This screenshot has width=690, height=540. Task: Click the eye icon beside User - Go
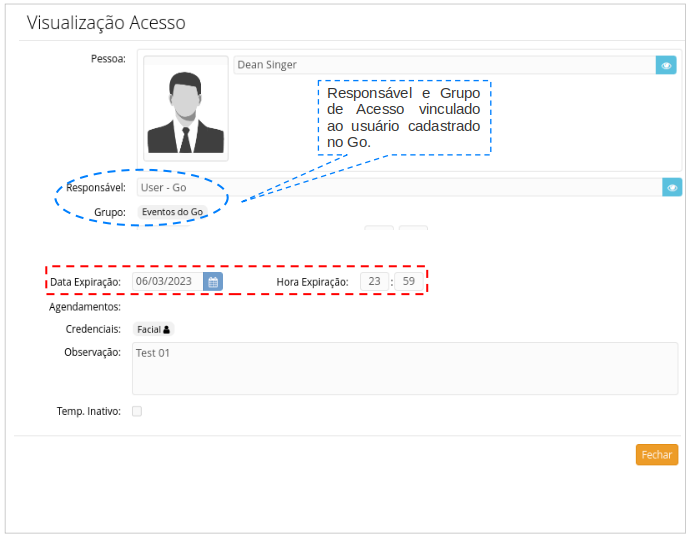[x=672, y=187]
